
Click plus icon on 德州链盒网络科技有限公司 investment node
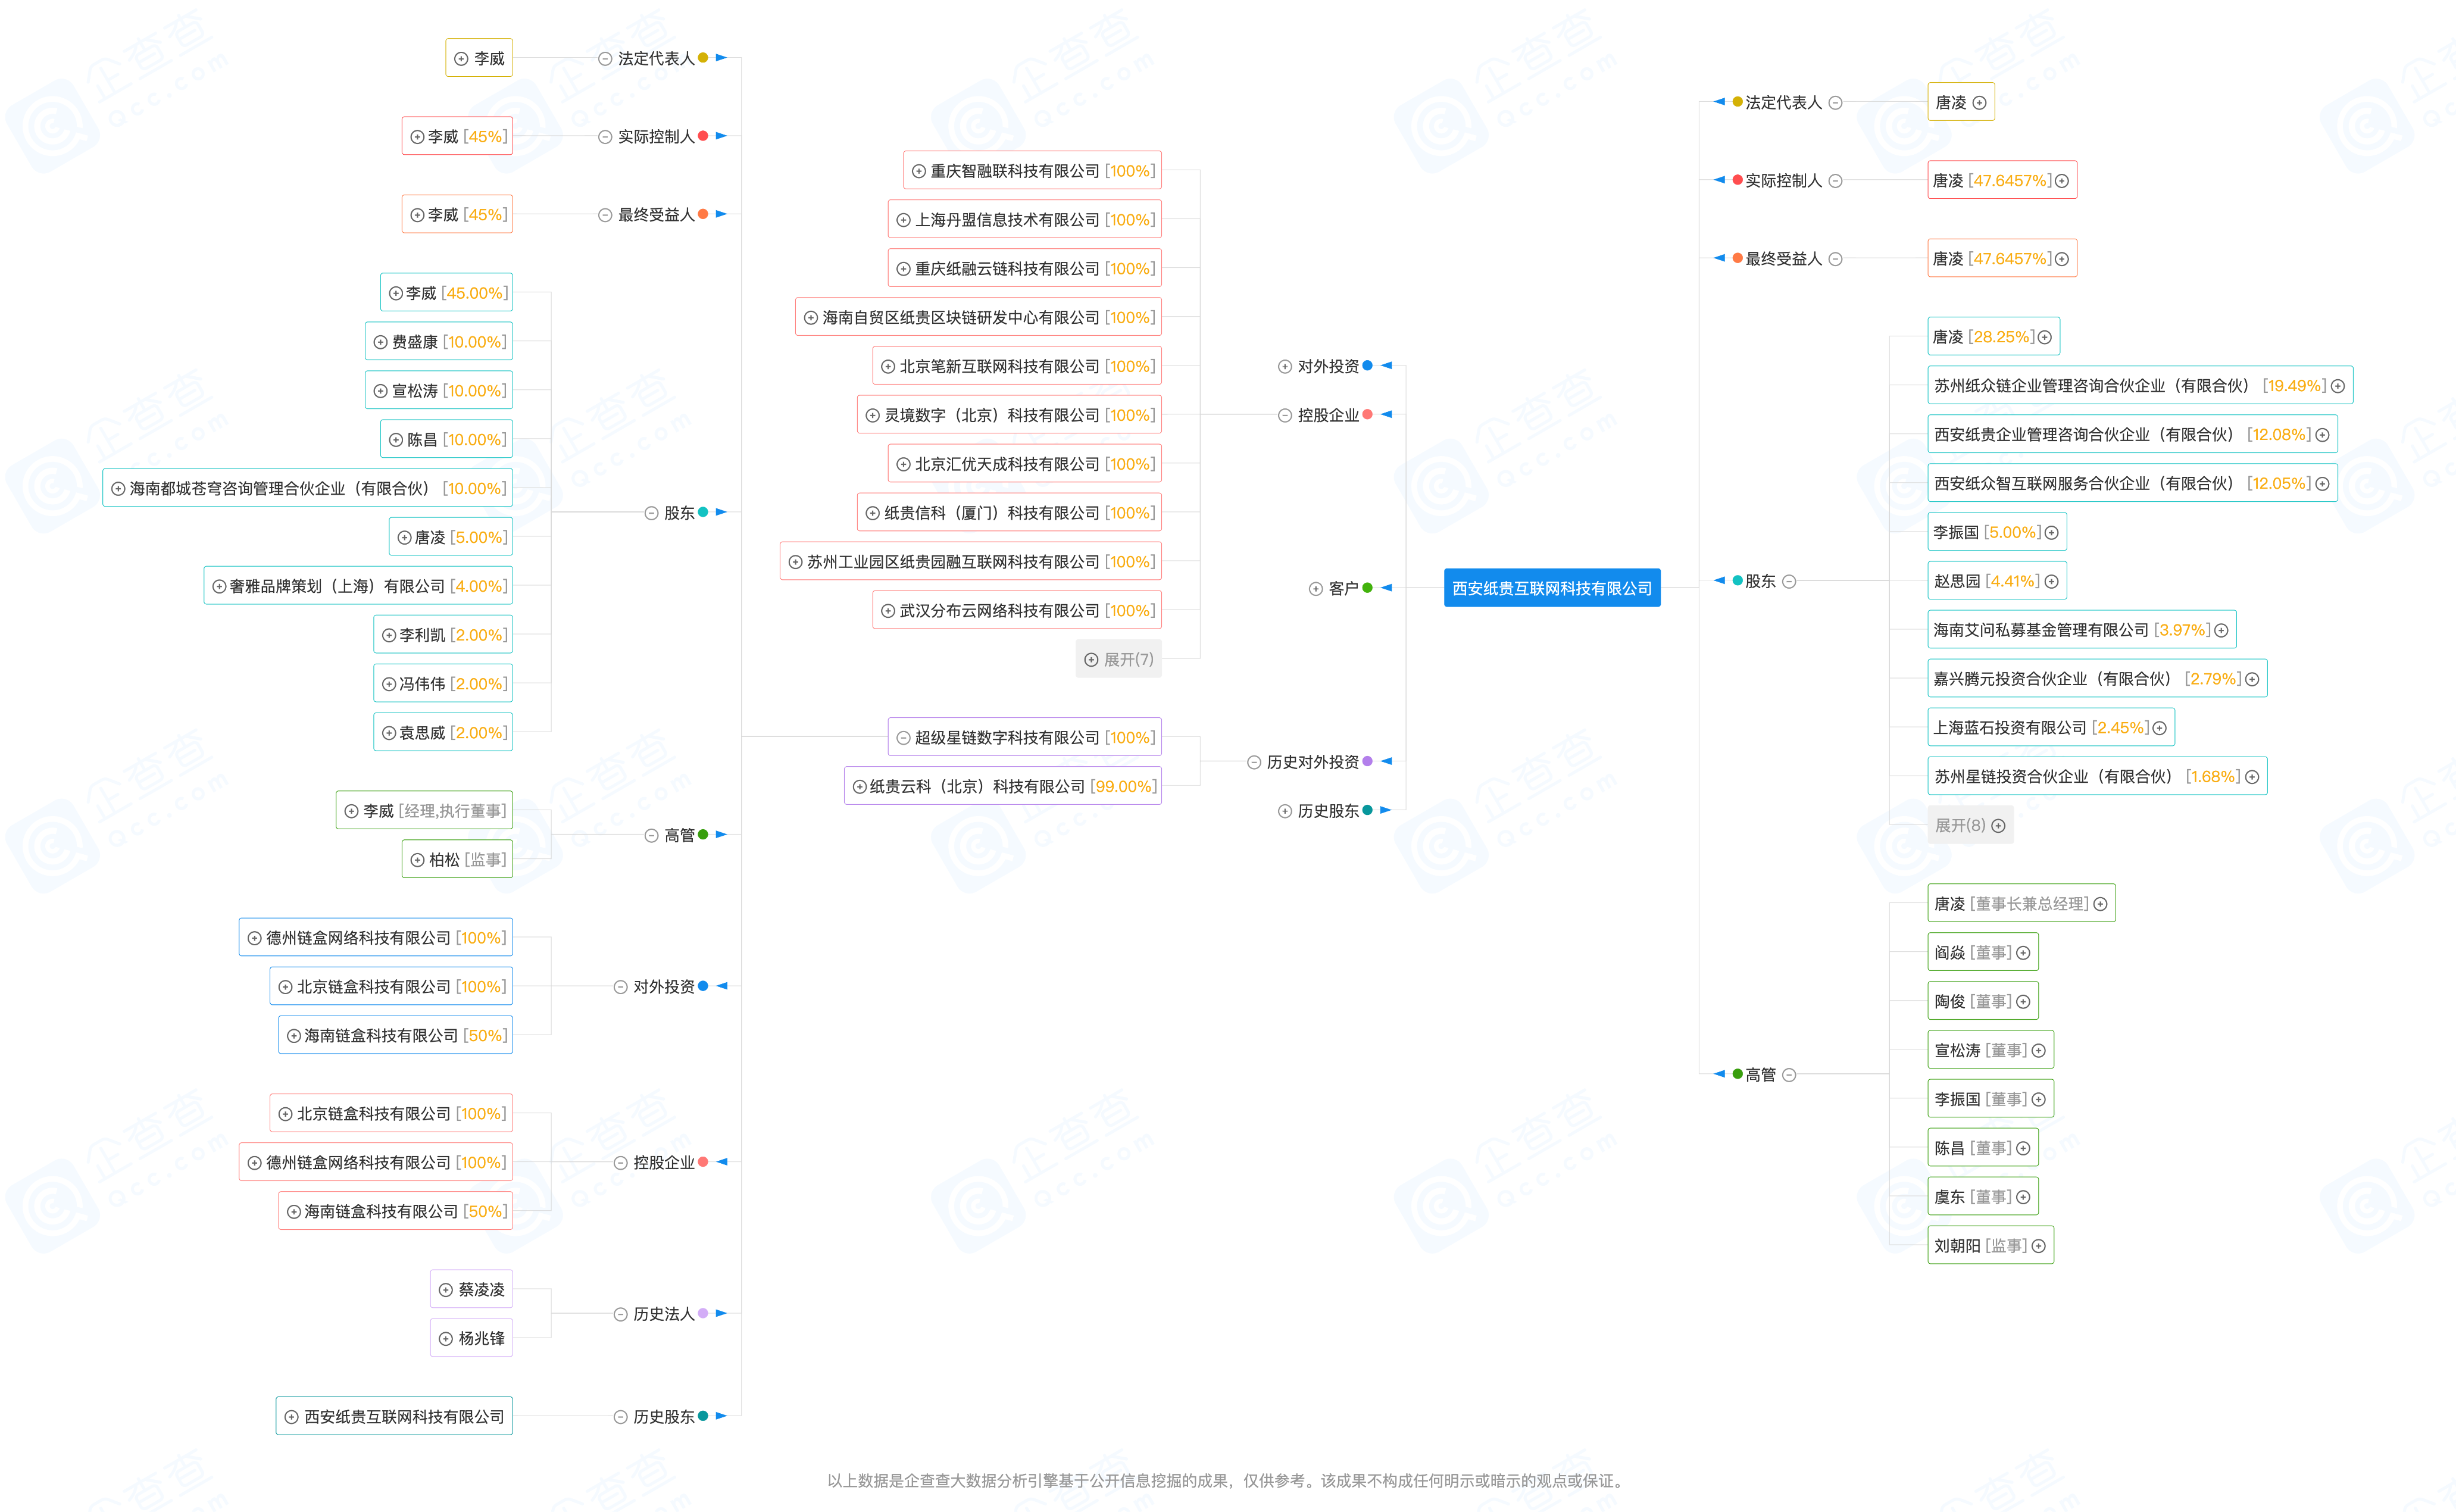[x=255, y=938]
